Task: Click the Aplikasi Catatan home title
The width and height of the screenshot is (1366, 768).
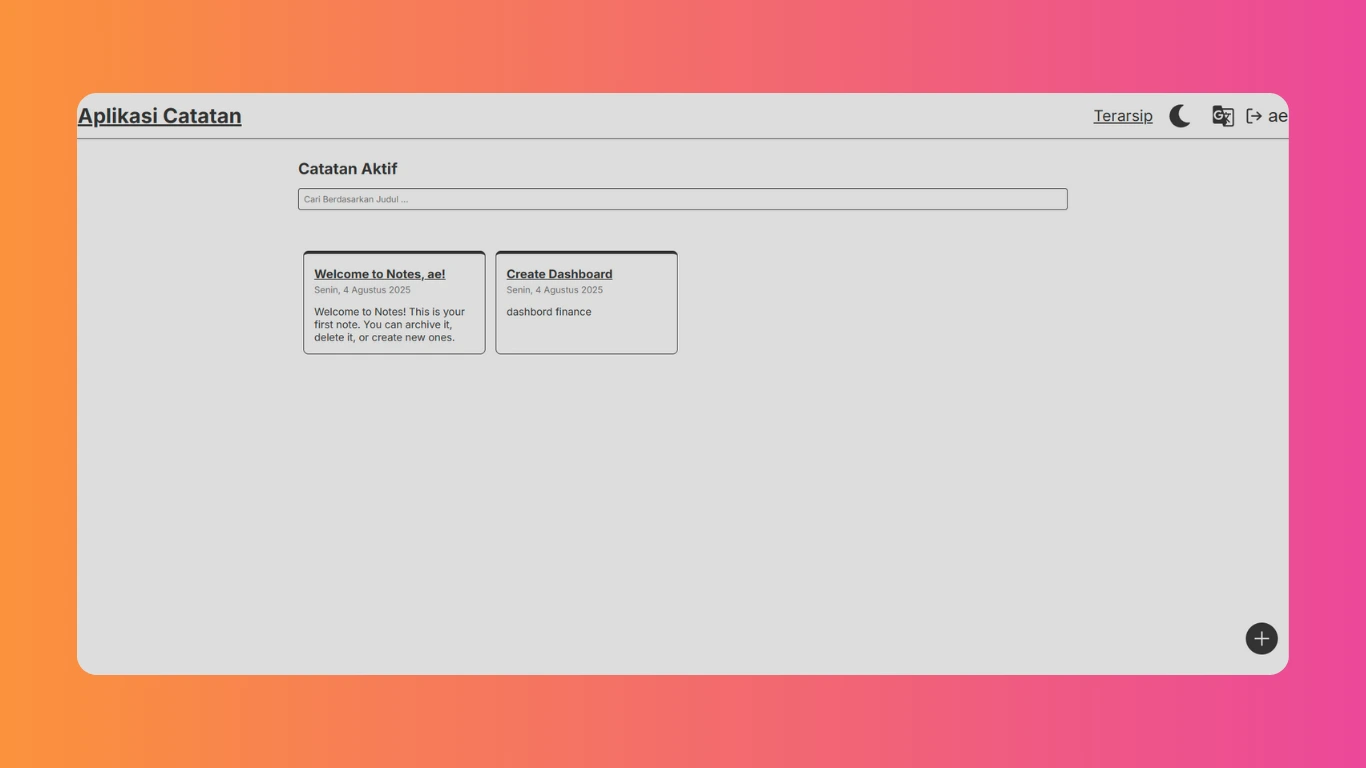Action: pos(160,116)
